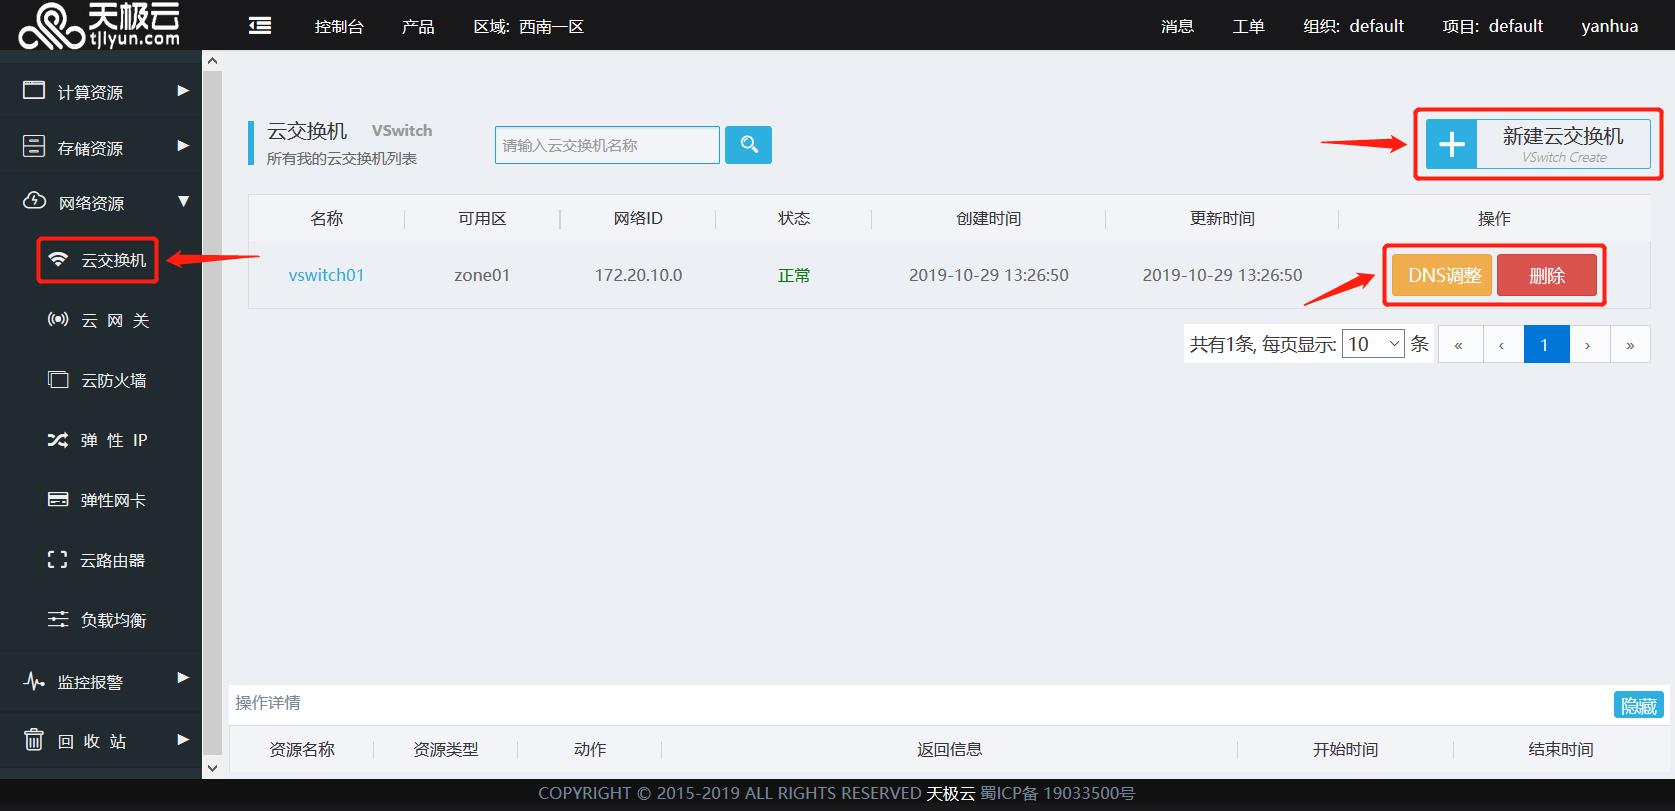Open 弹性 IP in the sidebar

coord(100,440)
